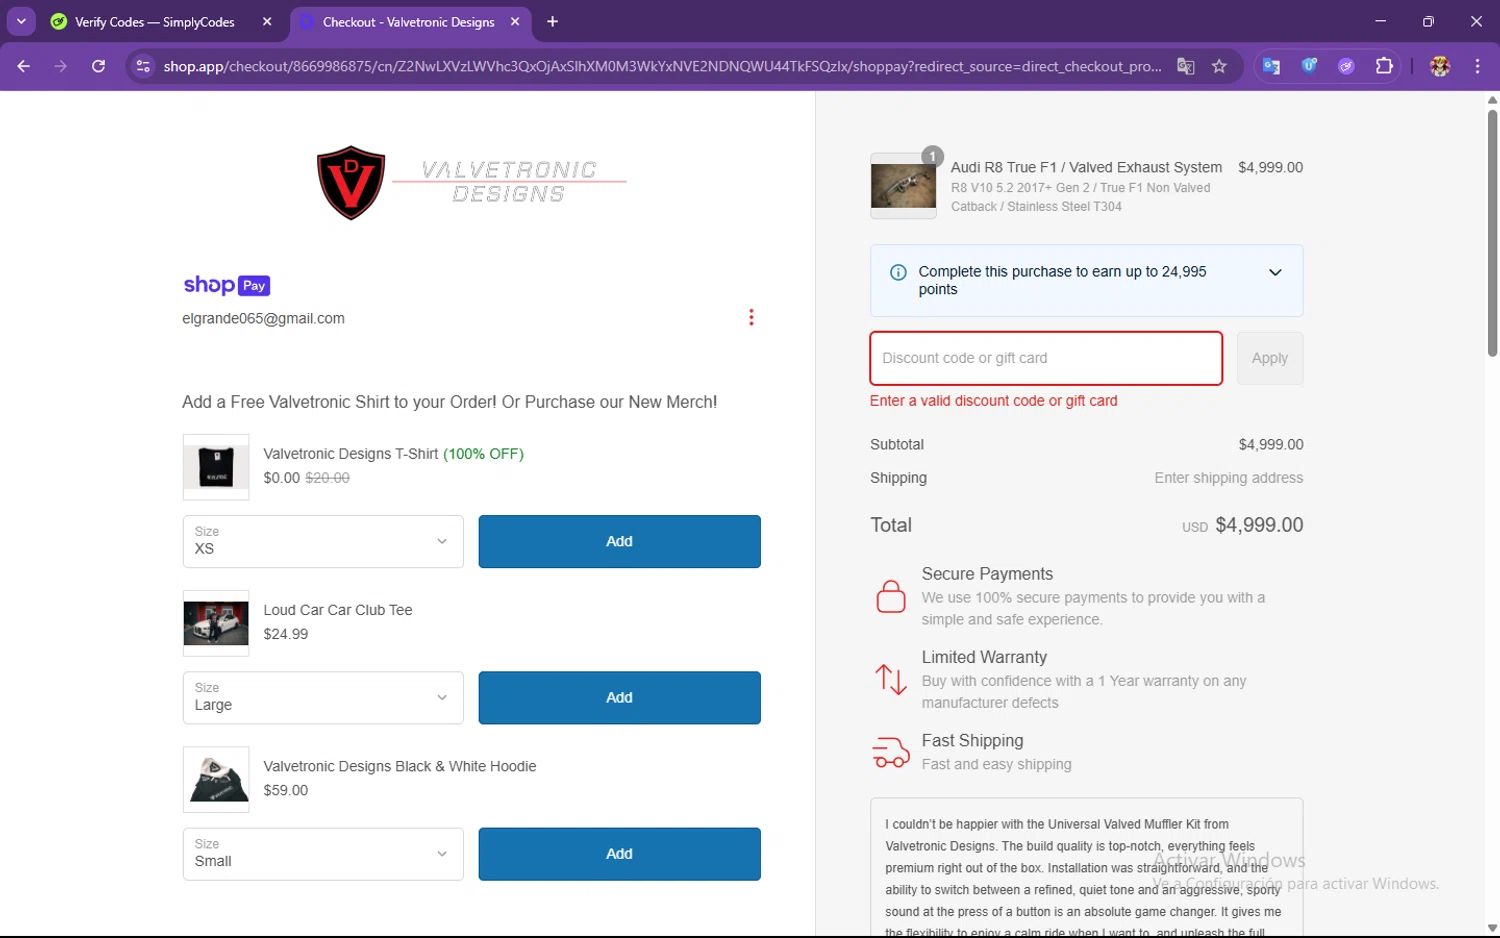Open Chrome's three-dot menu
This screenshot has width=1500, height=938.
pos(1477,66)
